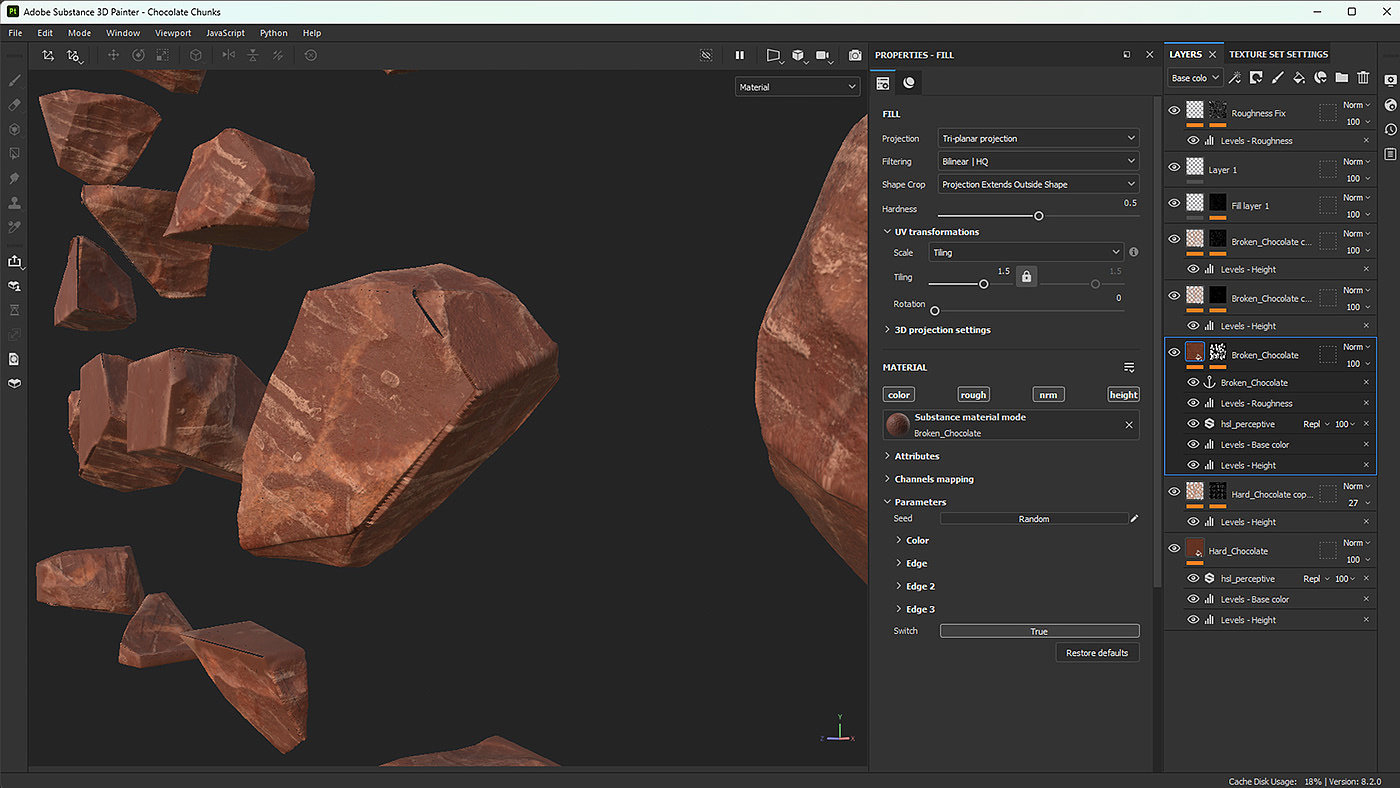Image resolution: width=1400 pixels, height=788 pixels.
Task: Lock the tiling ratio padlock
Action: [x=1026, y=277]
